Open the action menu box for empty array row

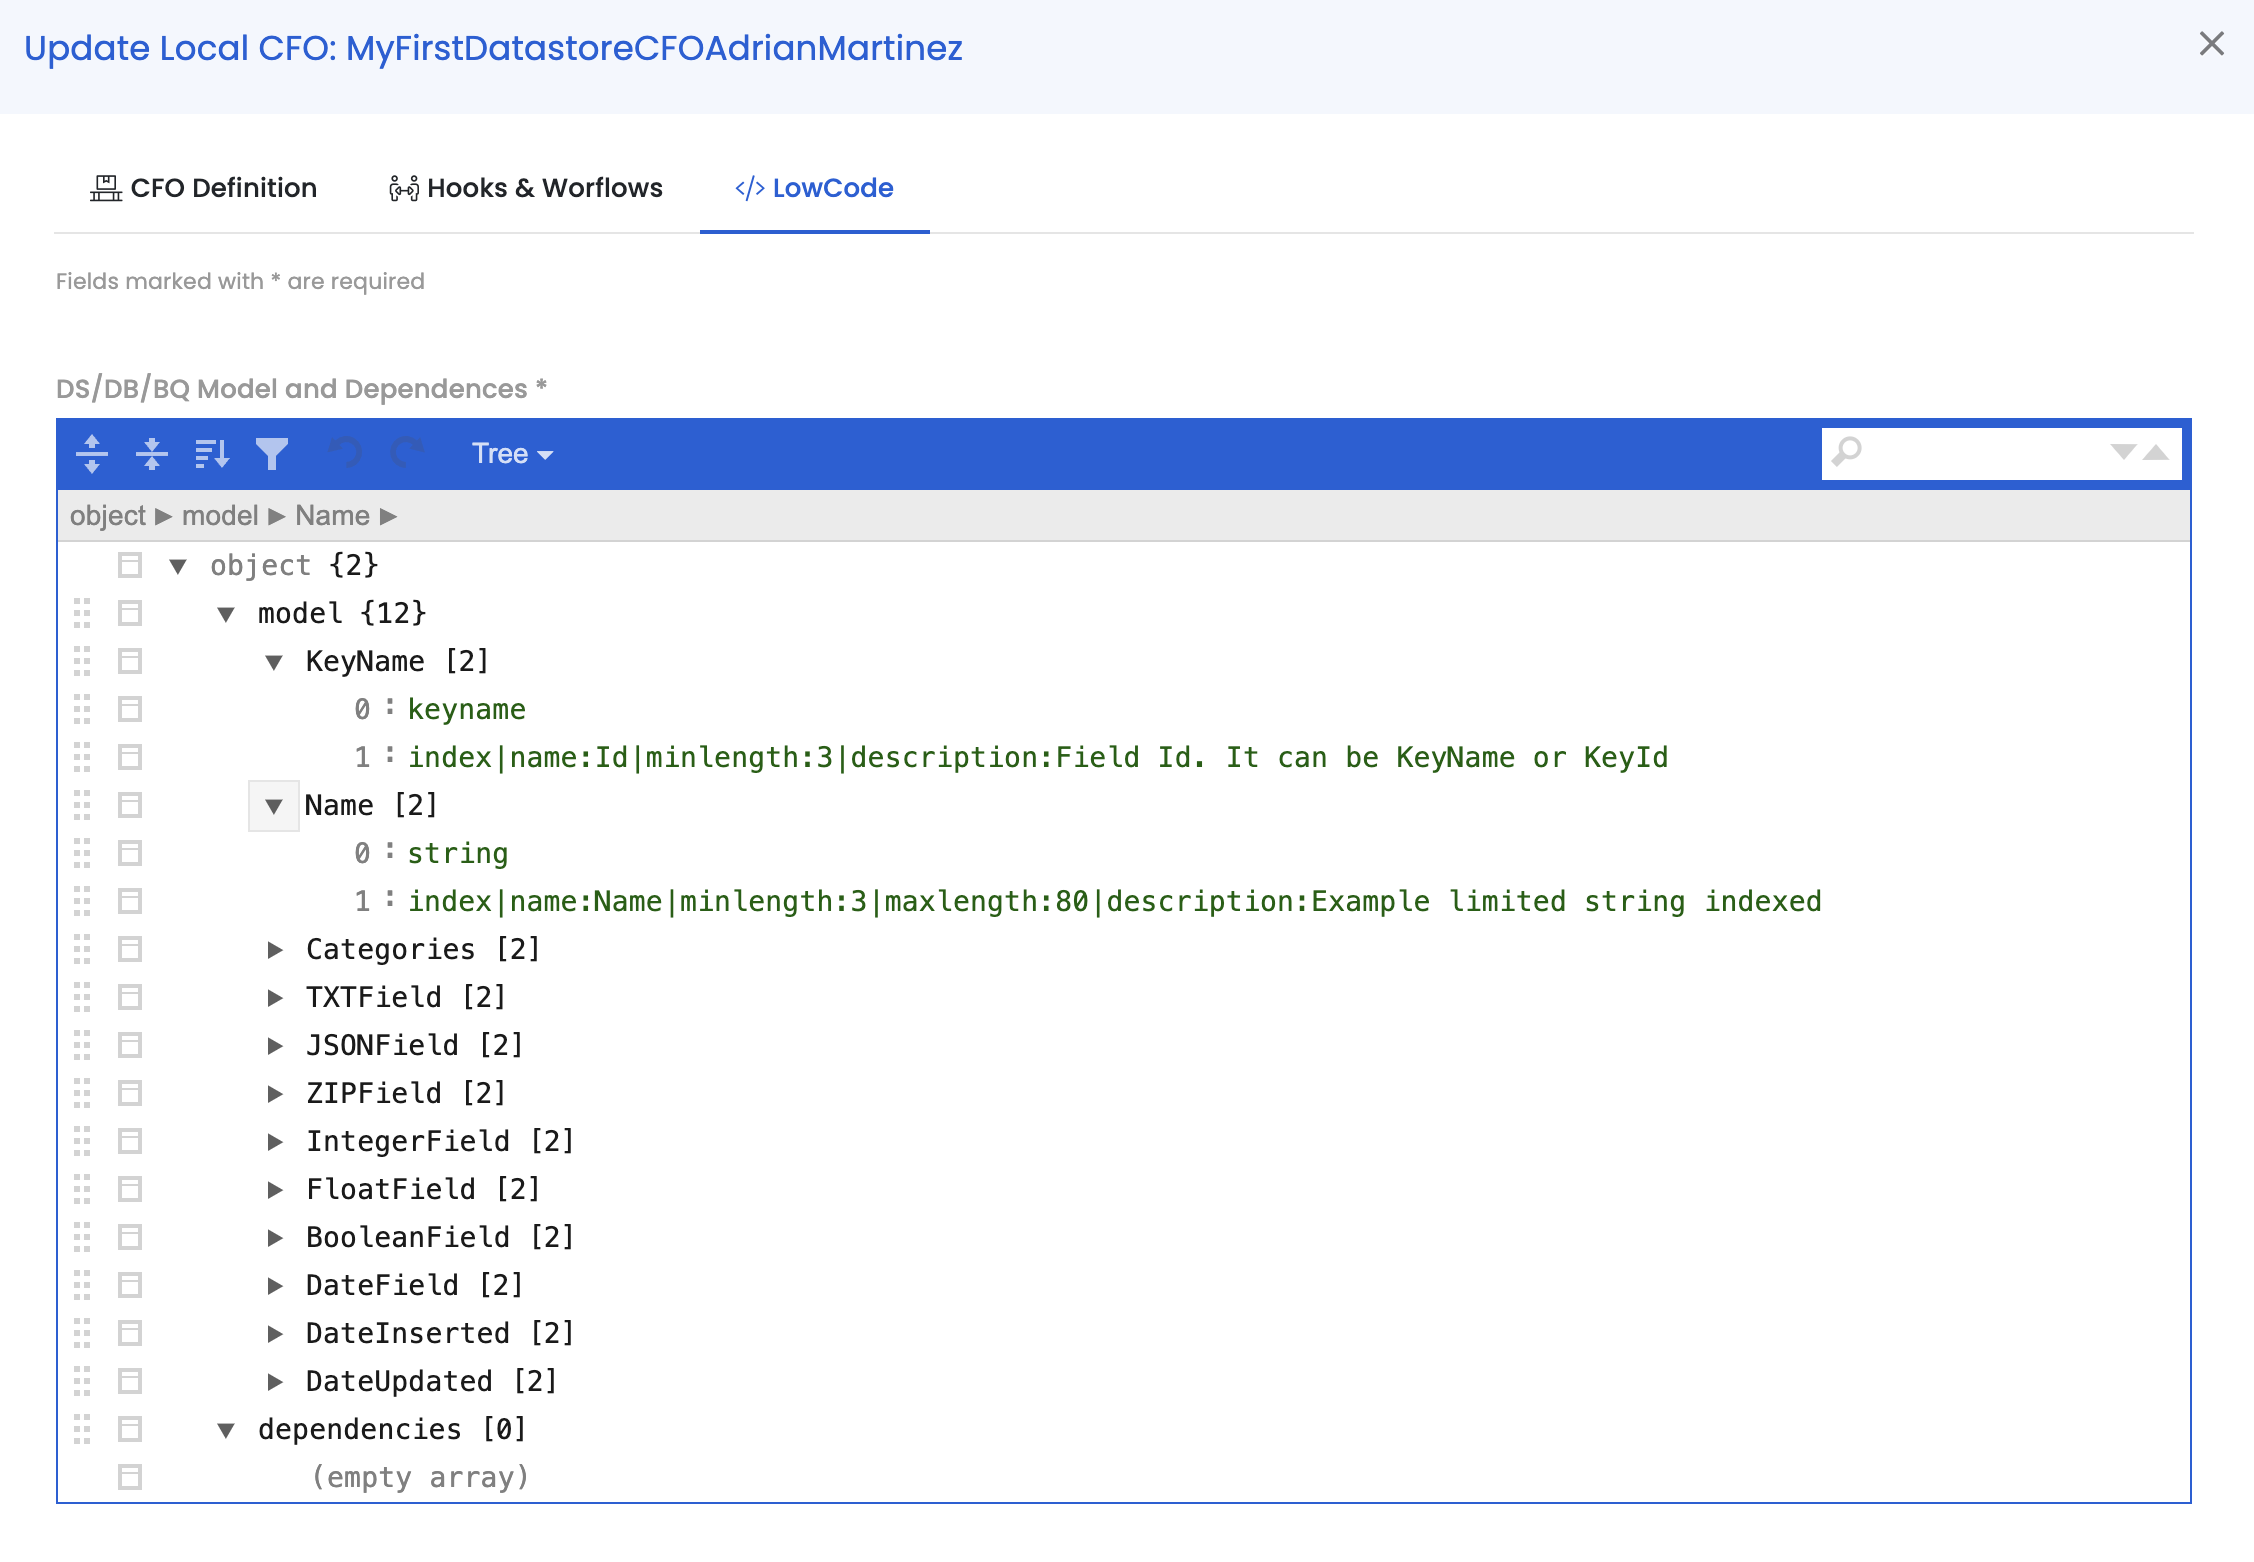pos(130,1477)
